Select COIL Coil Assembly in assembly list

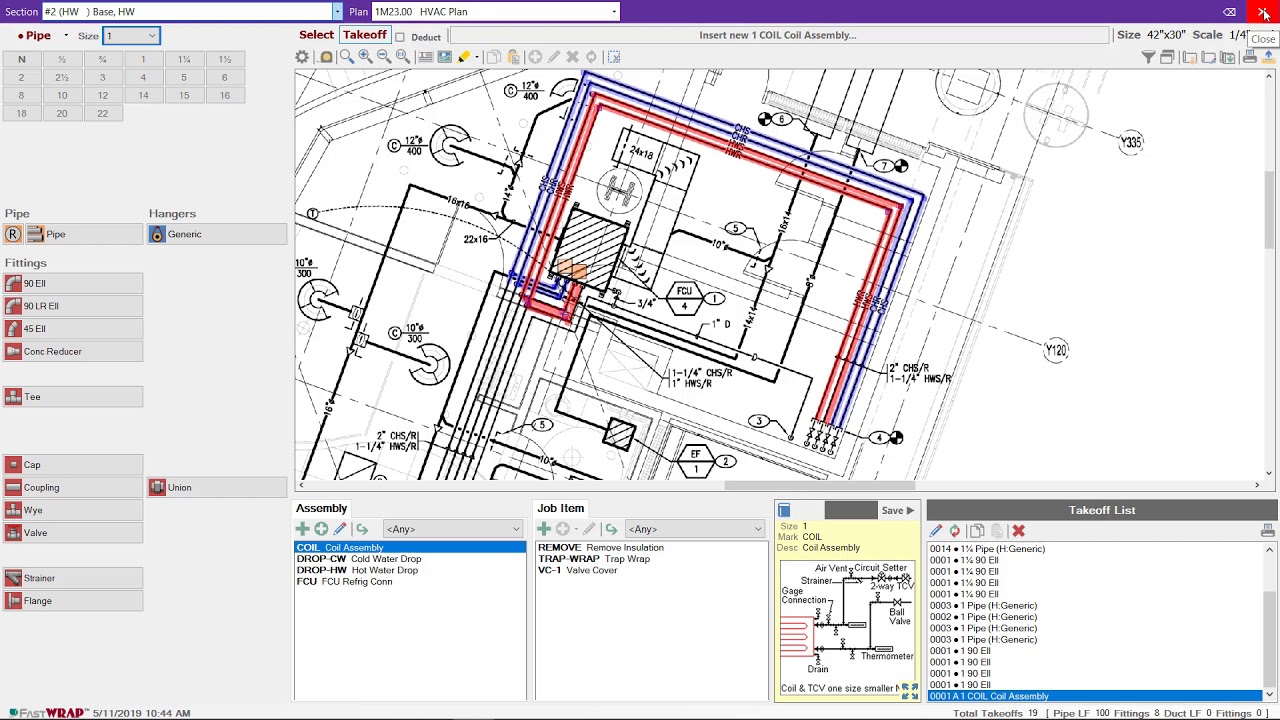(410, 548)
